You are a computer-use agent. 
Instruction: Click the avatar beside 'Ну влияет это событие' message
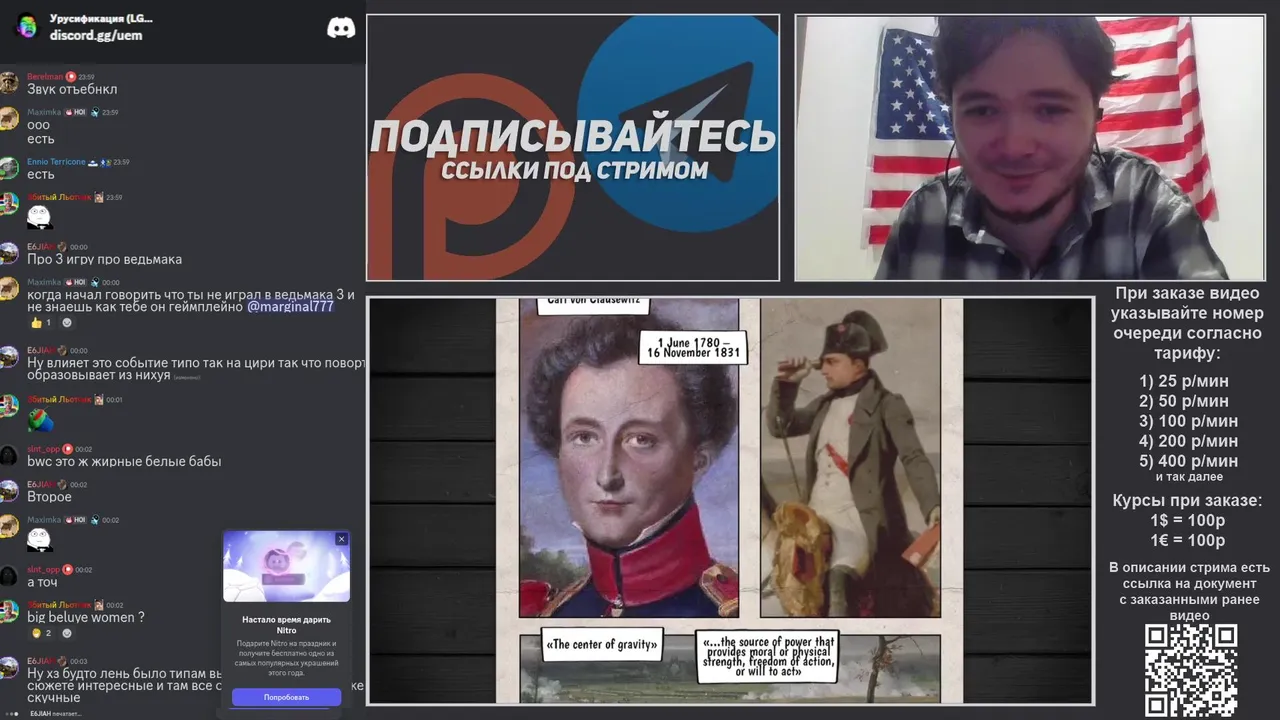pos(9,357)
